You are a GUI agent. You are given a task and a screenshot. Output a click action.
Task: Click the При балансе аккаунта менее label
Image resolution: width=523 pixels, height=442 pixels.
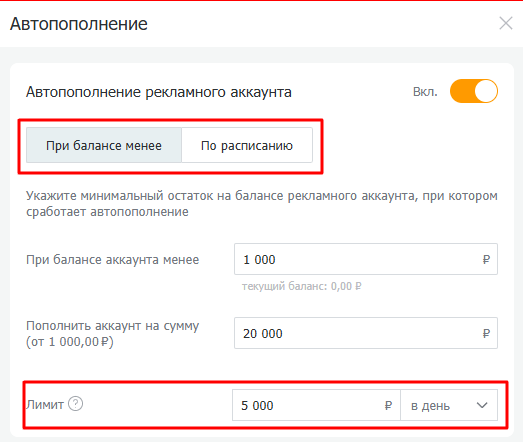click(x=113, y=260)
